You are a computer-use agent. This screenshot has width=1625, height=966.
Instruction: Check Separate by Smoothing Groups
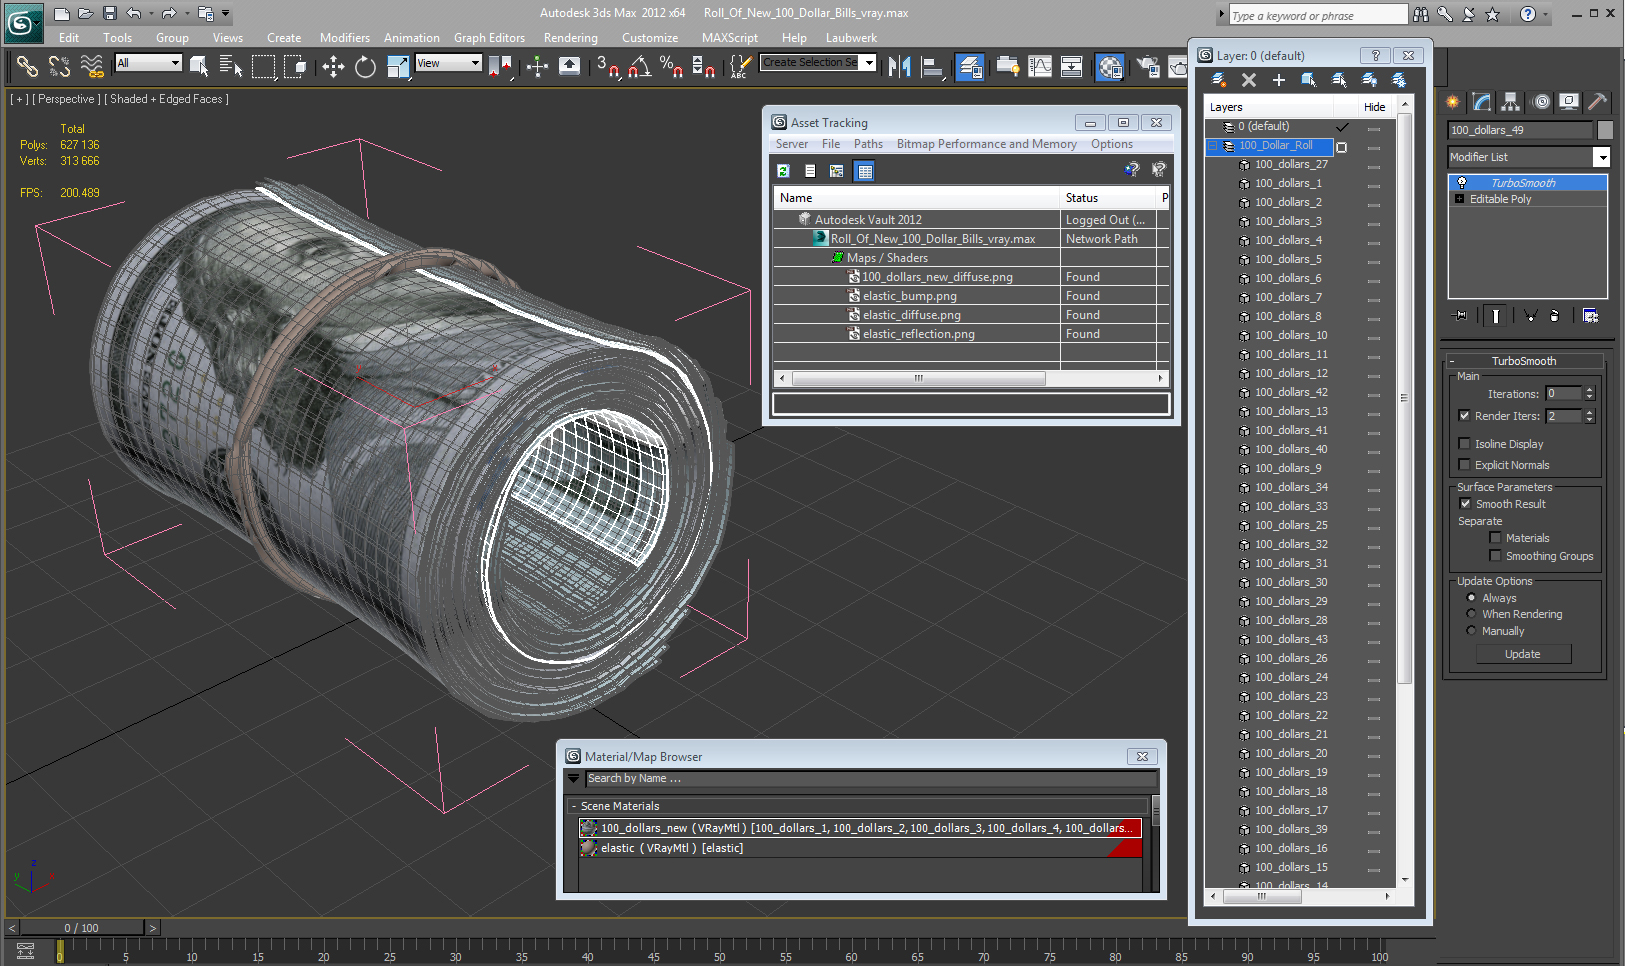pyautogui.click(x=1495, y=556)
